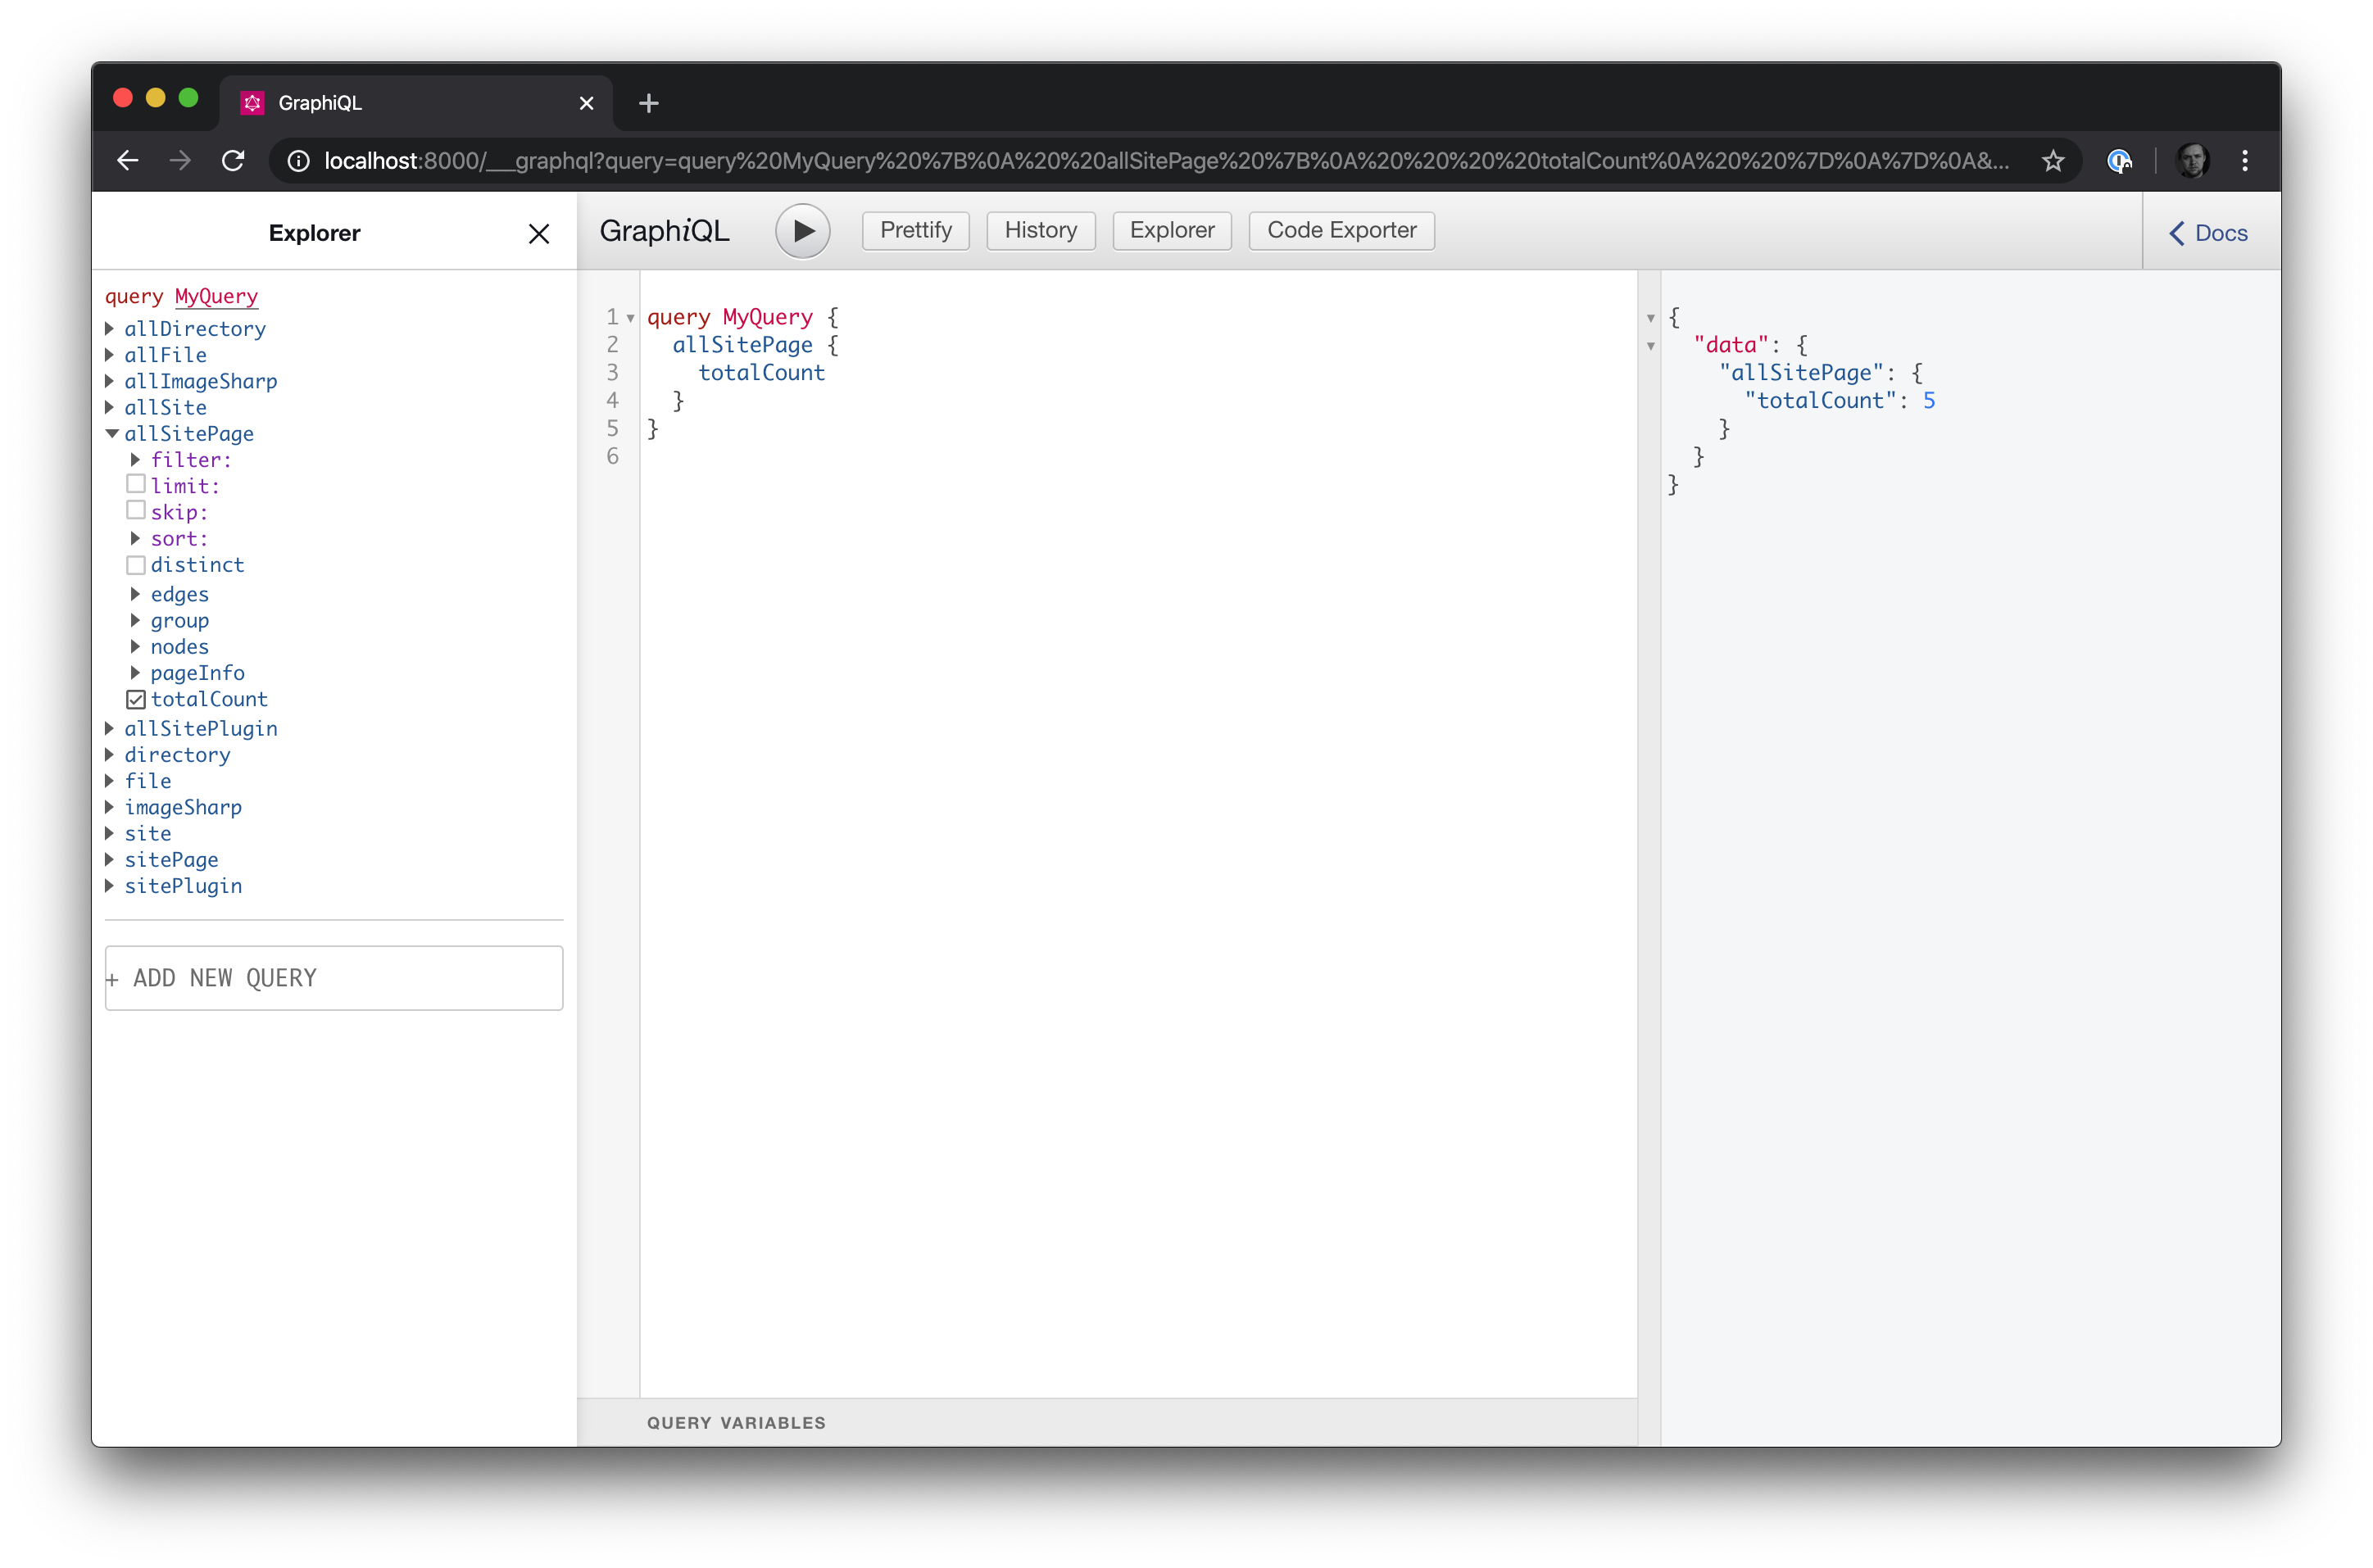Viewport: 2373px width, 1568px height.
Task: Click "allSitePage" key in results
Action: (x=1800, y=373)
